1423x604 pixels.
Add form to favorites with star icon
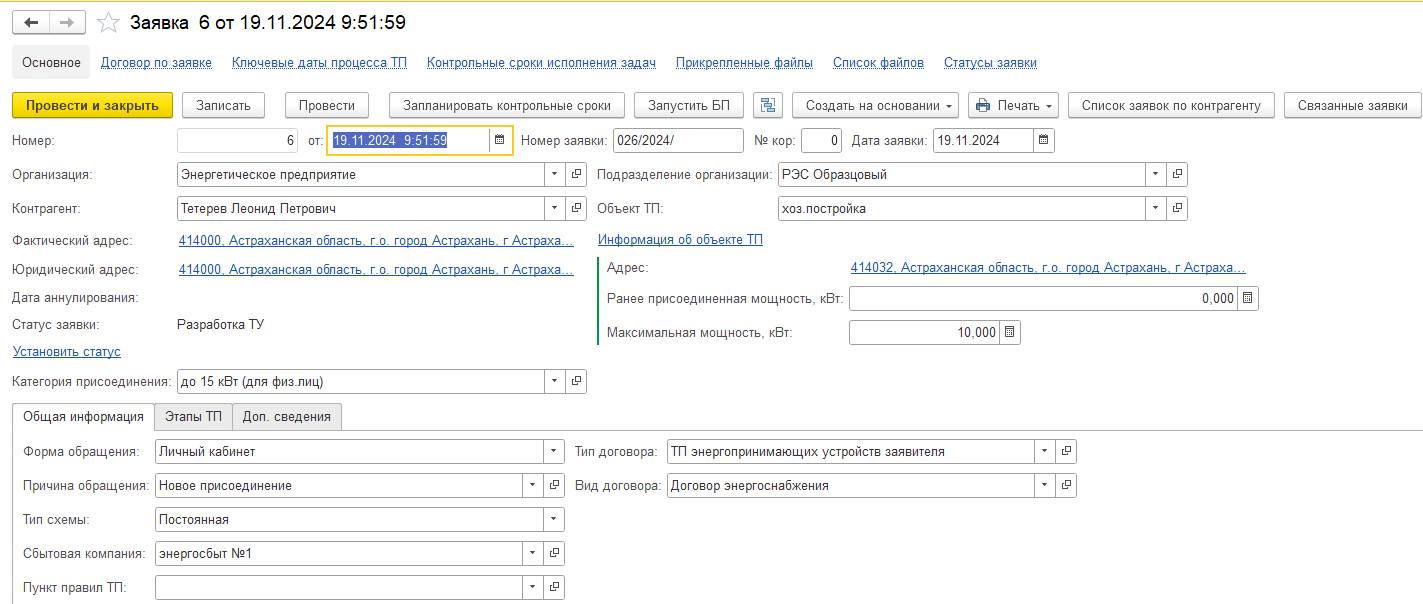point(110,22)
